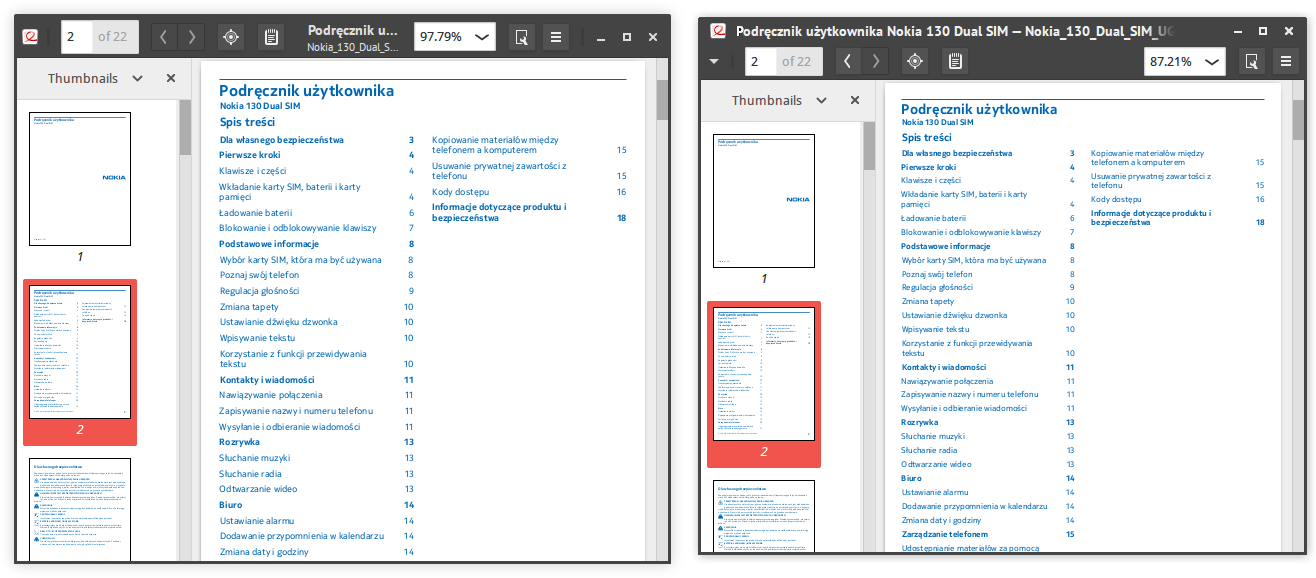The height and width of the screenshot is (578, 1316).
Task: Maximize the 87.21% zoom window
Action: click(1263, 31)
